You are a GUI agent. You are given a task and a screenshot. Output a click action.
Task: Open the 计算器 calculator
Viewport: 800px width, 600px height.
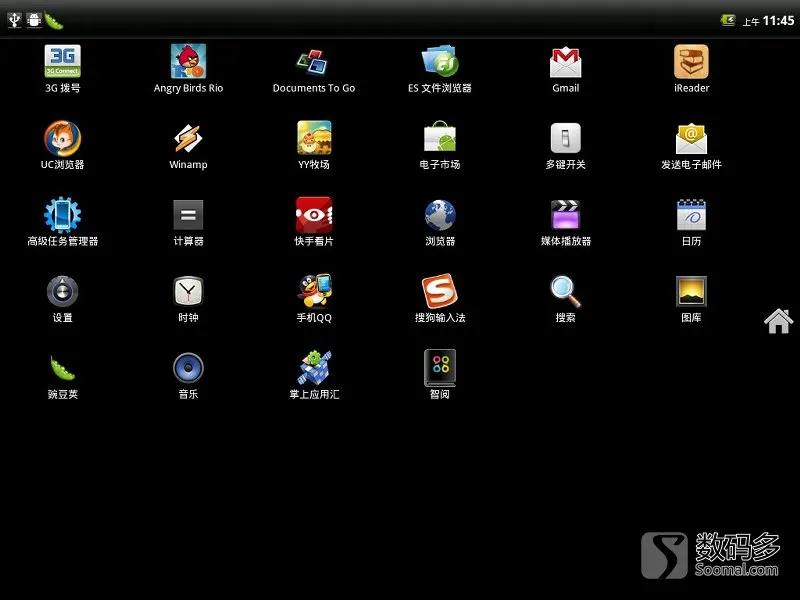[188, 222]
